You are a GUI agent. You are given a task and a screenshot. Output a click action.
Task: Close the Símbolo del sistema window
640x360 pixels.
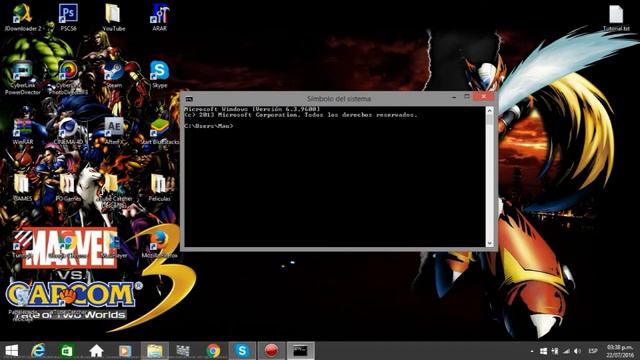483,97
